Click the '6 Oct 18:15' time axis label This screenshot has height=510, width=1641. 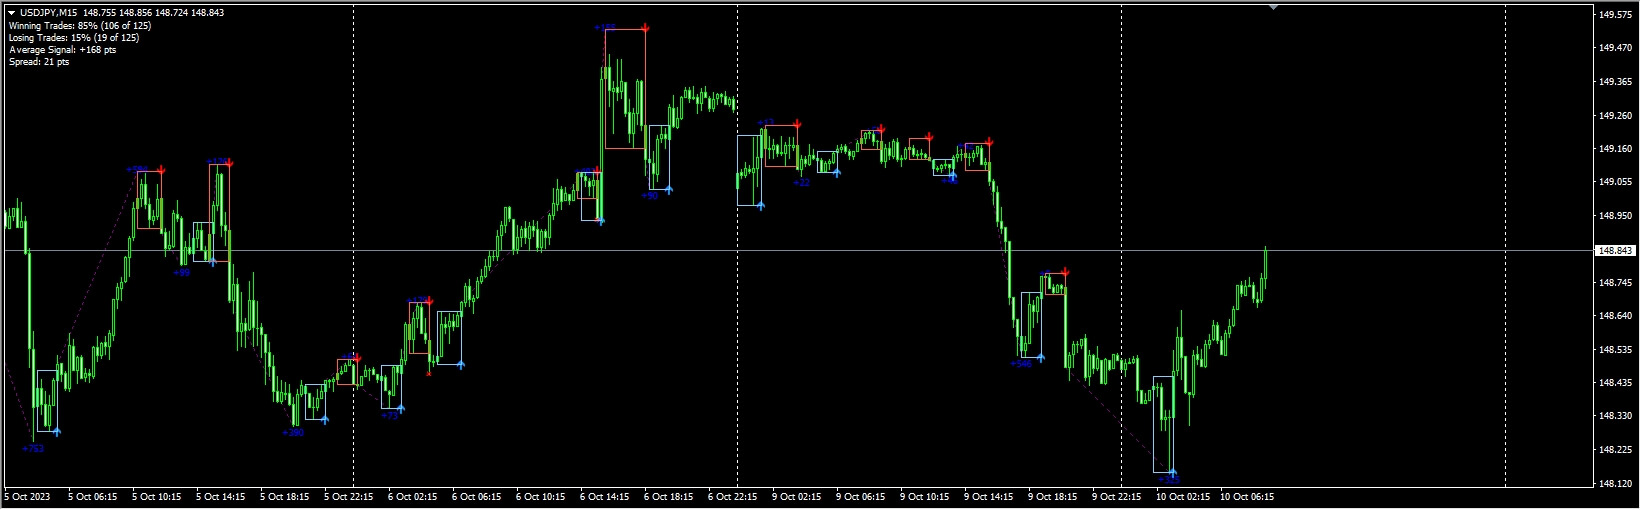coord(669,496)
